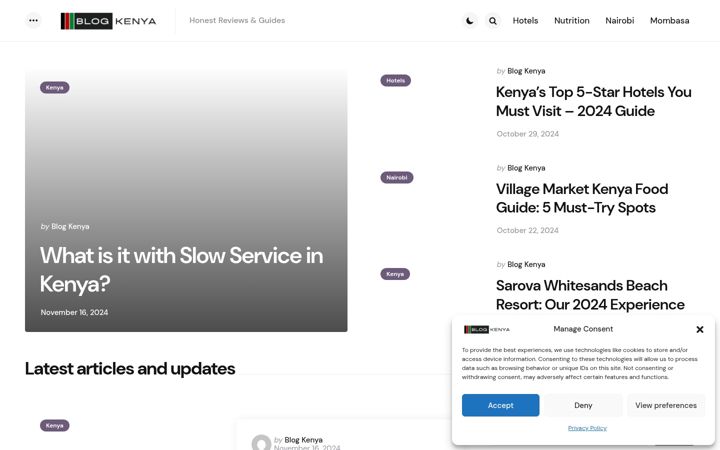Click 'November 16, 2024' on featured article
The height and width of the screenshot is (450, 720).
point(74,312)
